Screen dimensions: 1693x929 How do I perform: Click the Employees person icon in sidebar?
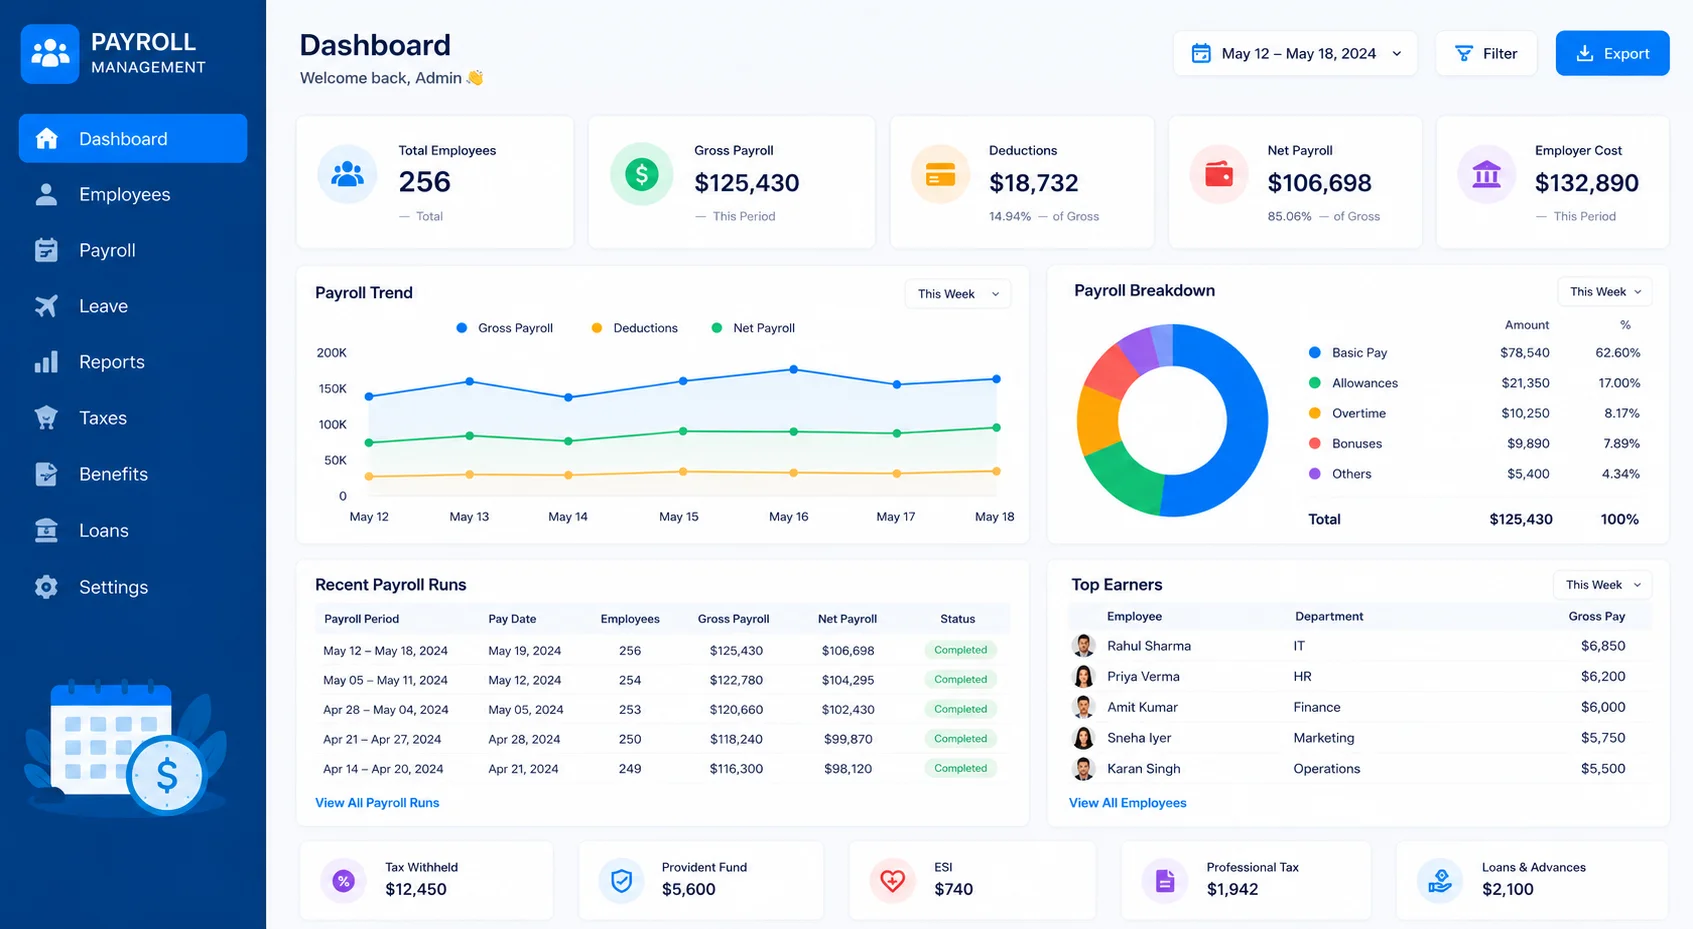46,194
